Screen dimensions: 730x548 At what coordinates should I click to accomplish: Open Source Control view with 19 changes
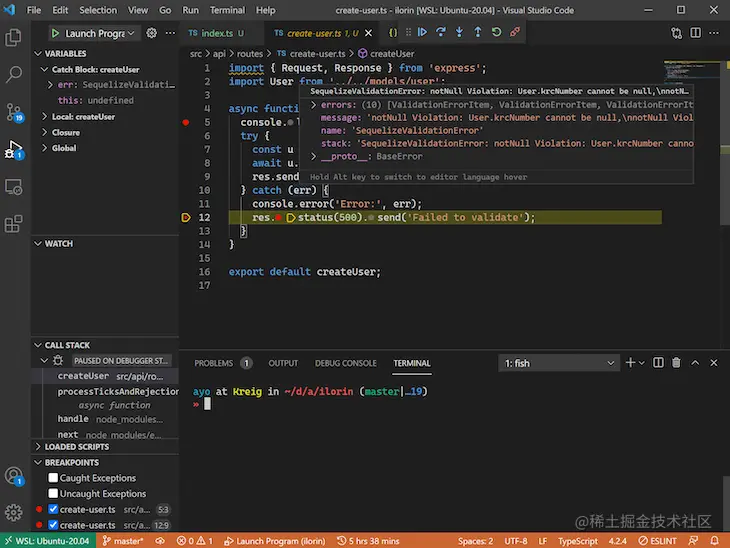14,112
